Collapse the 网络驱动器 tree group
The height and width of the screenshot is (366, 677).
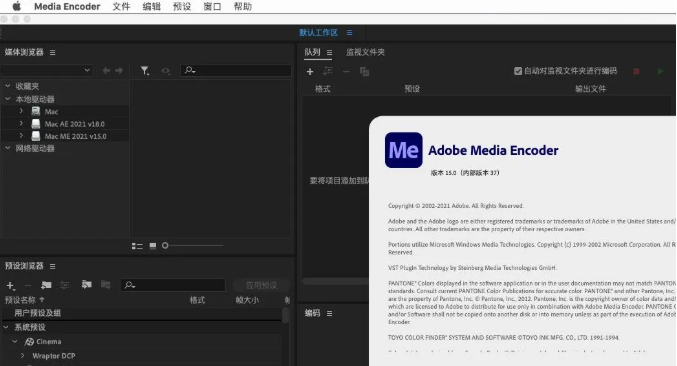point(7,148)
